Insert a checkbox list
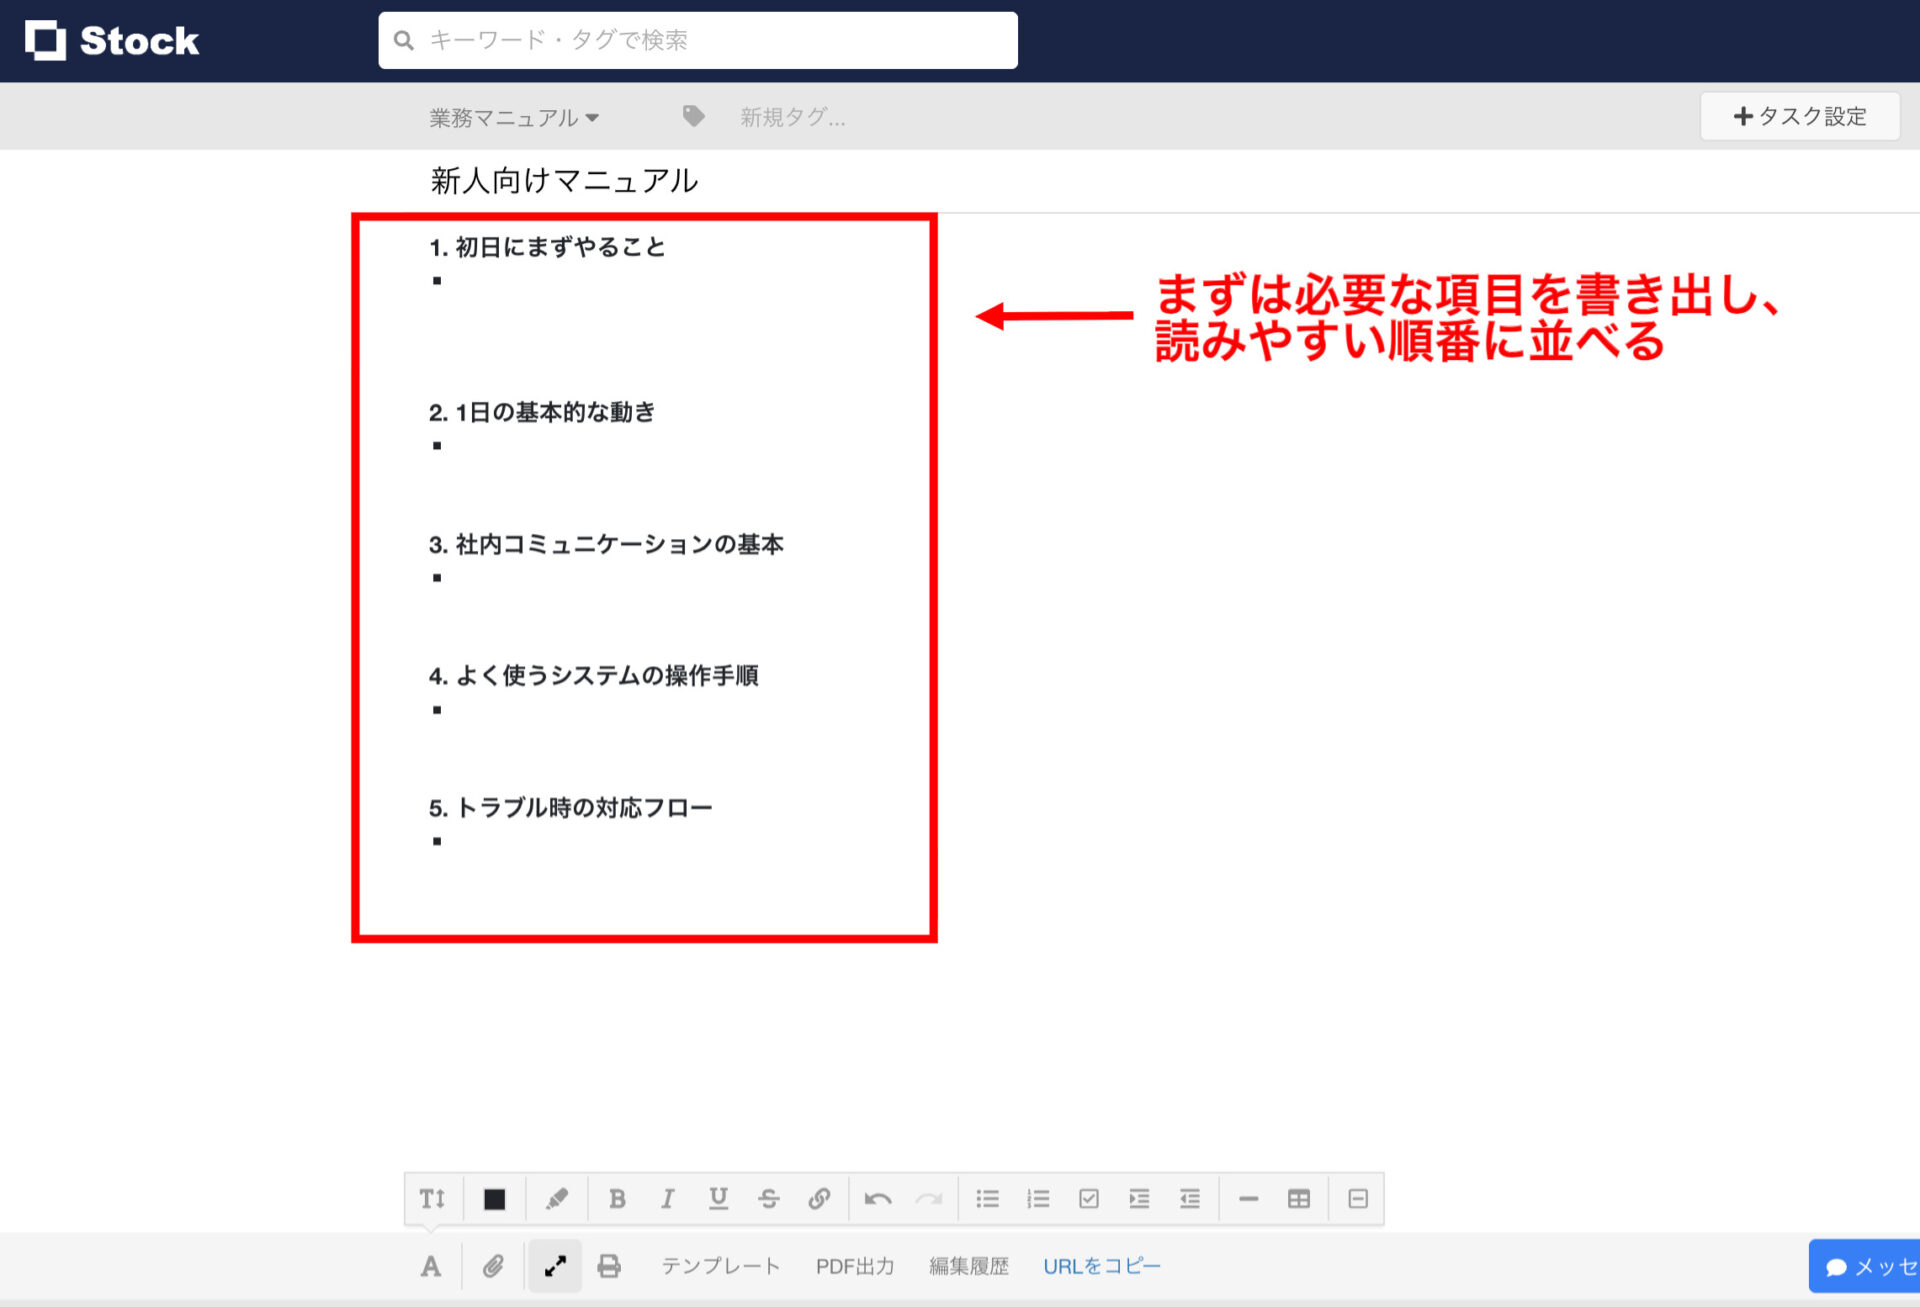This screenshot has width=1920, height=1307. (x=1089, y=1198)
